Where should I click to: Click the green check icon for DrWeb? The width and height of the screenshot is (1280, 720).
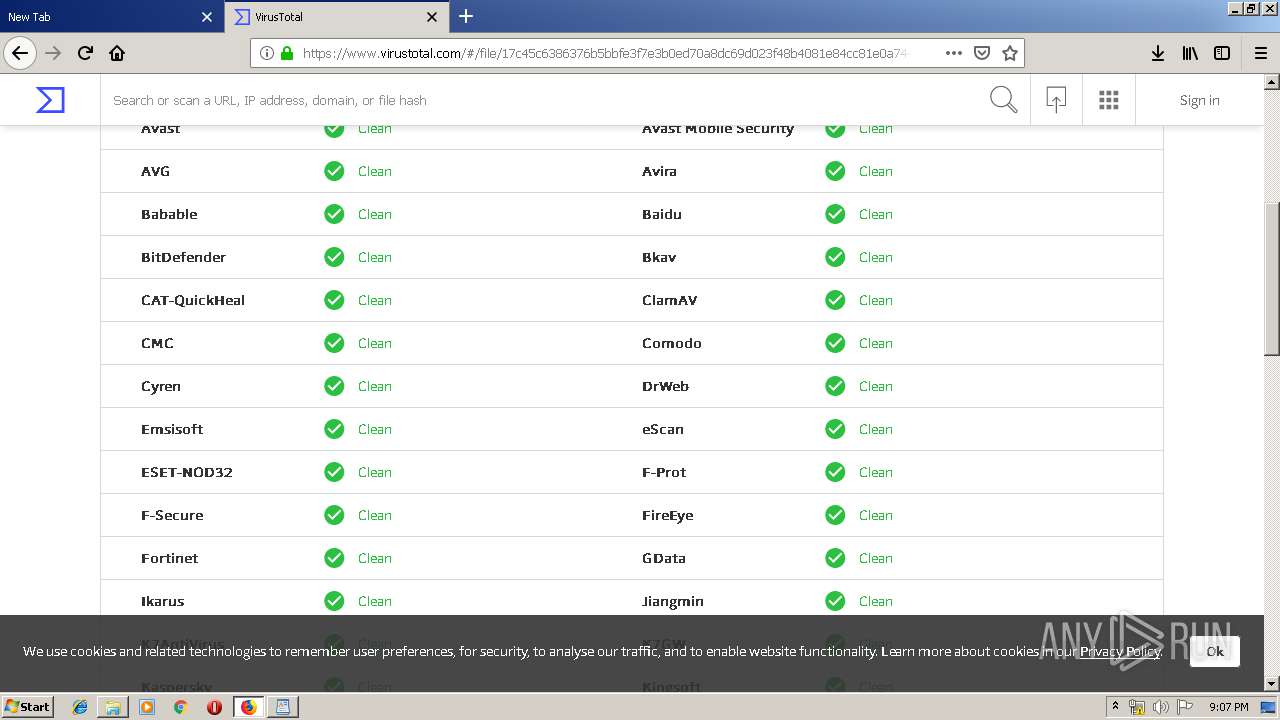[835, 386]
